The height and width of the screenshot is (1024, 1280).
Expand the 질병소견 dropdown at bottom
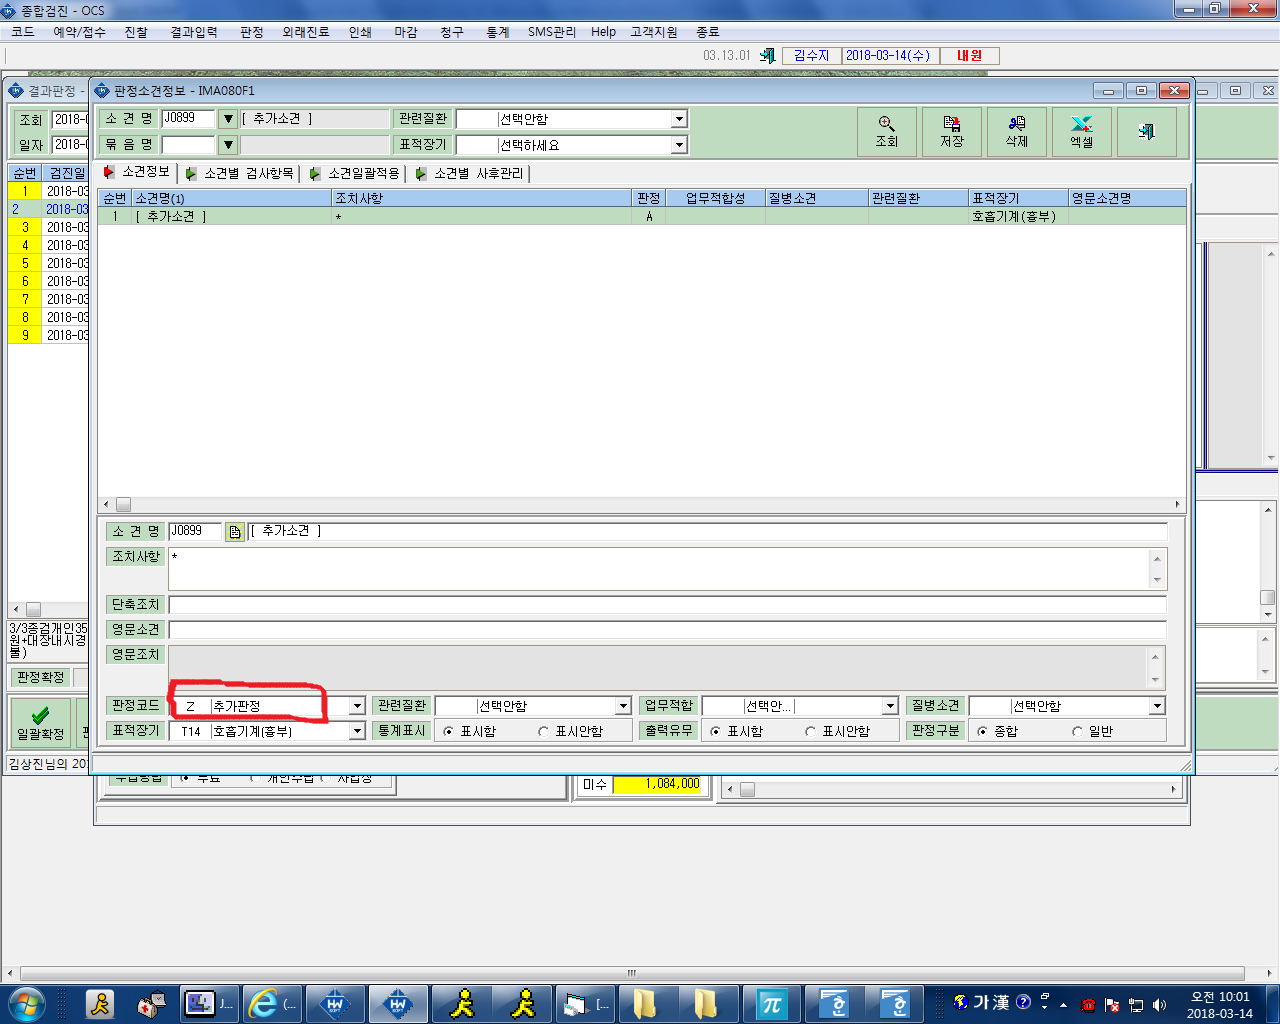[x=1157, y=706]
